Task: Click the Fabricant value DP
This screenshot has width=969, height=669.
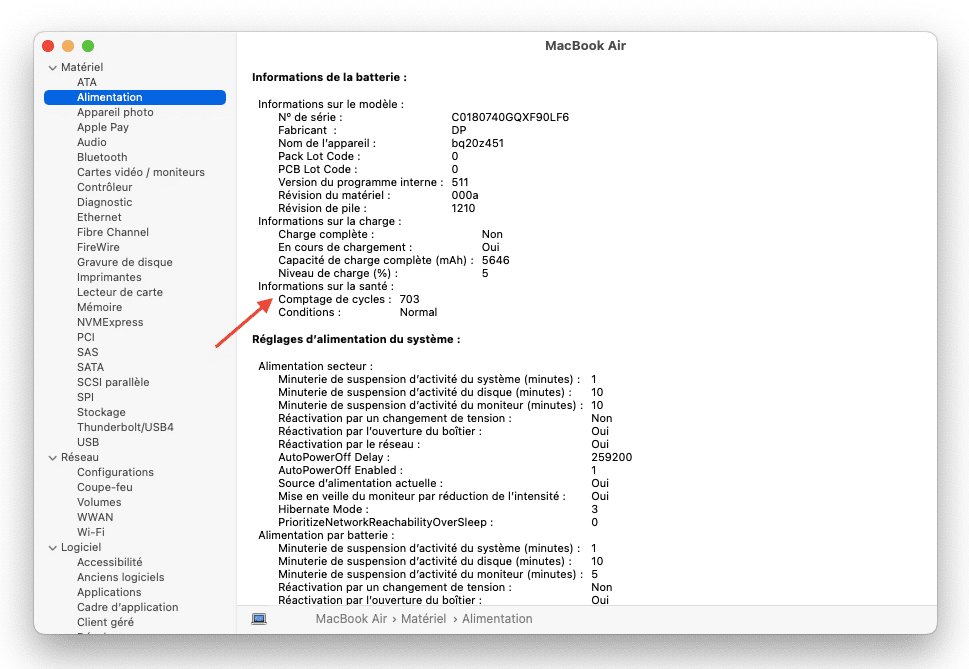Action: click(x=459, y=130)
